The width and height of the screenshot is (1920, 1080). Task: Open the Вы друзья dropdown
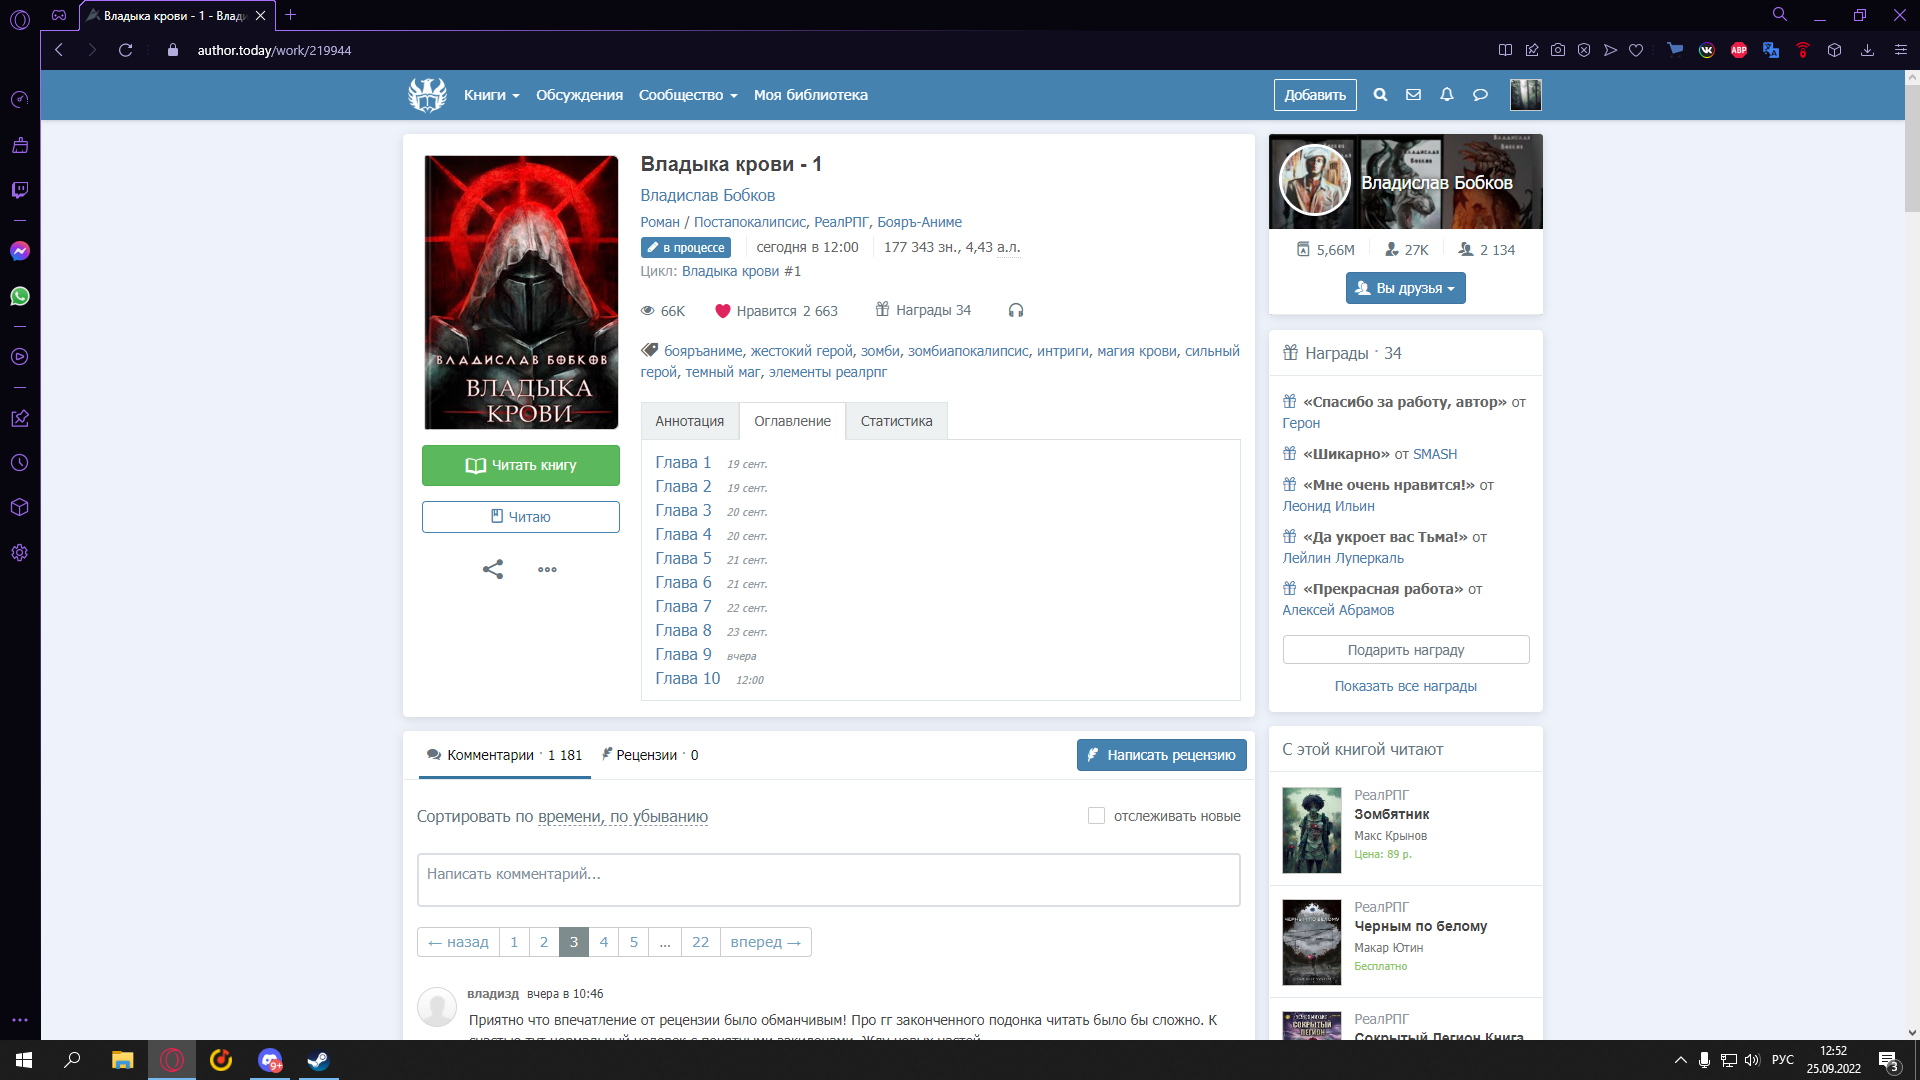(1405, 288)
